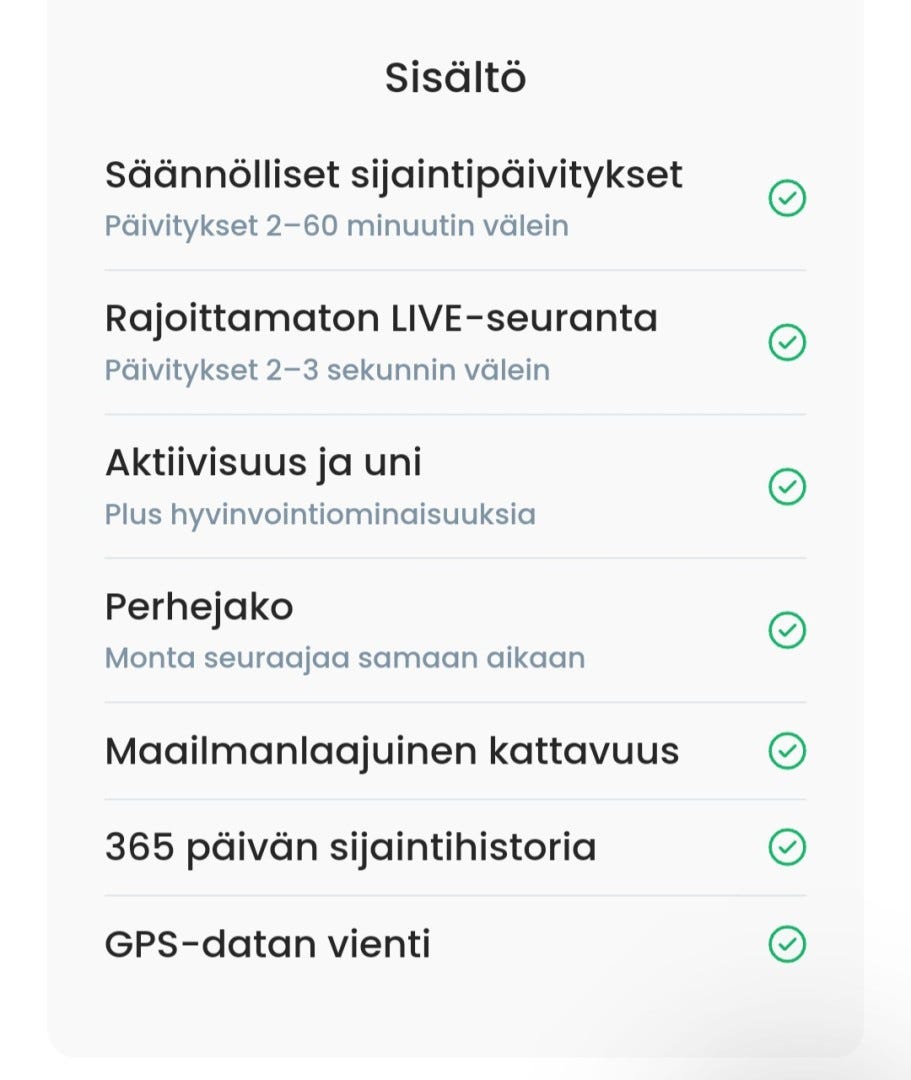Tap the checkmark next to Rajoittamaton LIVE-seuranta
Viewport: 911px width, 1080px height.
pos(787,343)
